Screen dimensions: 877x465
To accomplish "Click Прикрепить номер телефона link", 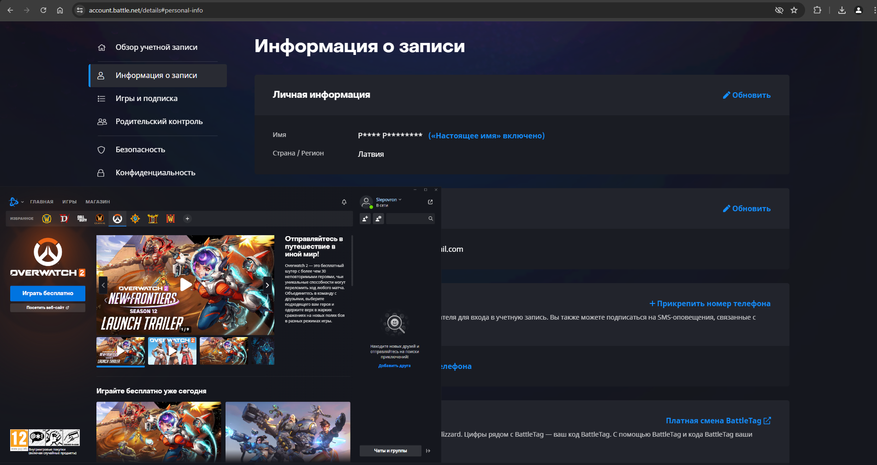I will [710, 304].
